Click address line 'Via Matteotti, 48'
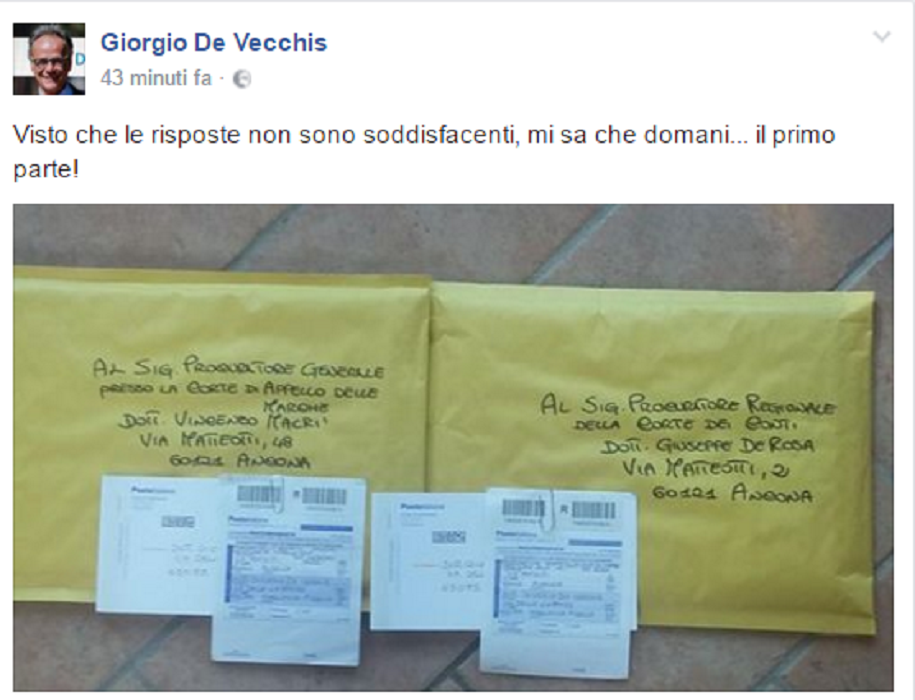915x700 pixels. pos(215,440)
